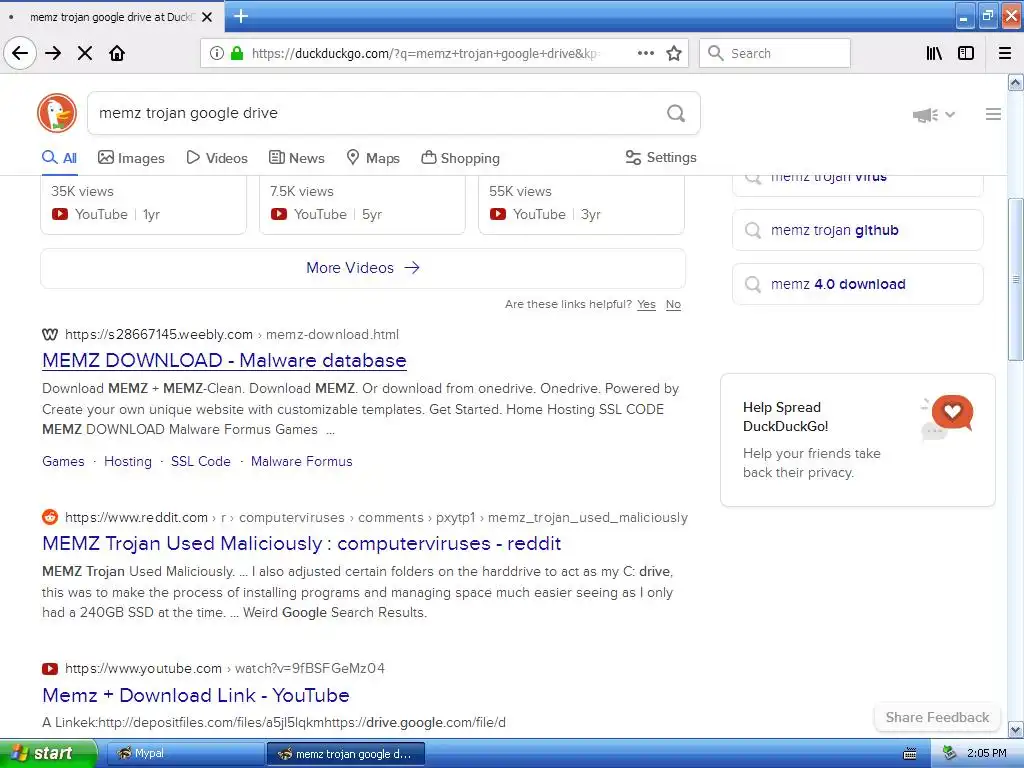Viewport: 1024px width, 768px height.
Task: Select the All results tab
Action: [59, 158]
